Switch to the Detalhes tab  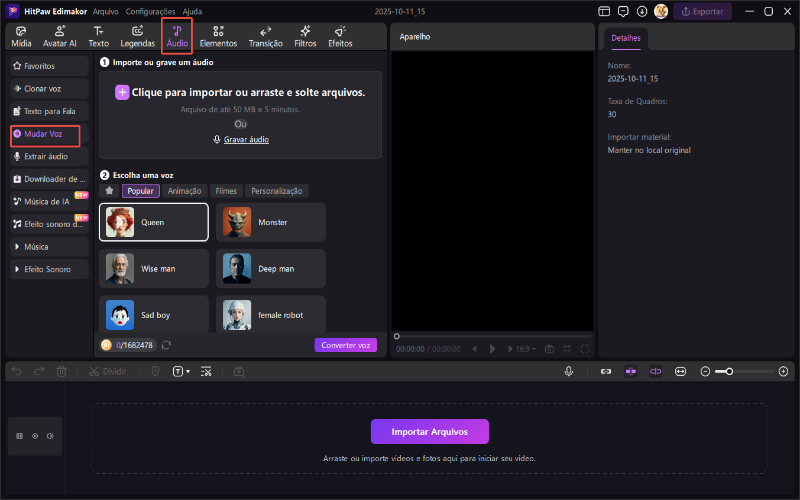[x=626, y=38]
